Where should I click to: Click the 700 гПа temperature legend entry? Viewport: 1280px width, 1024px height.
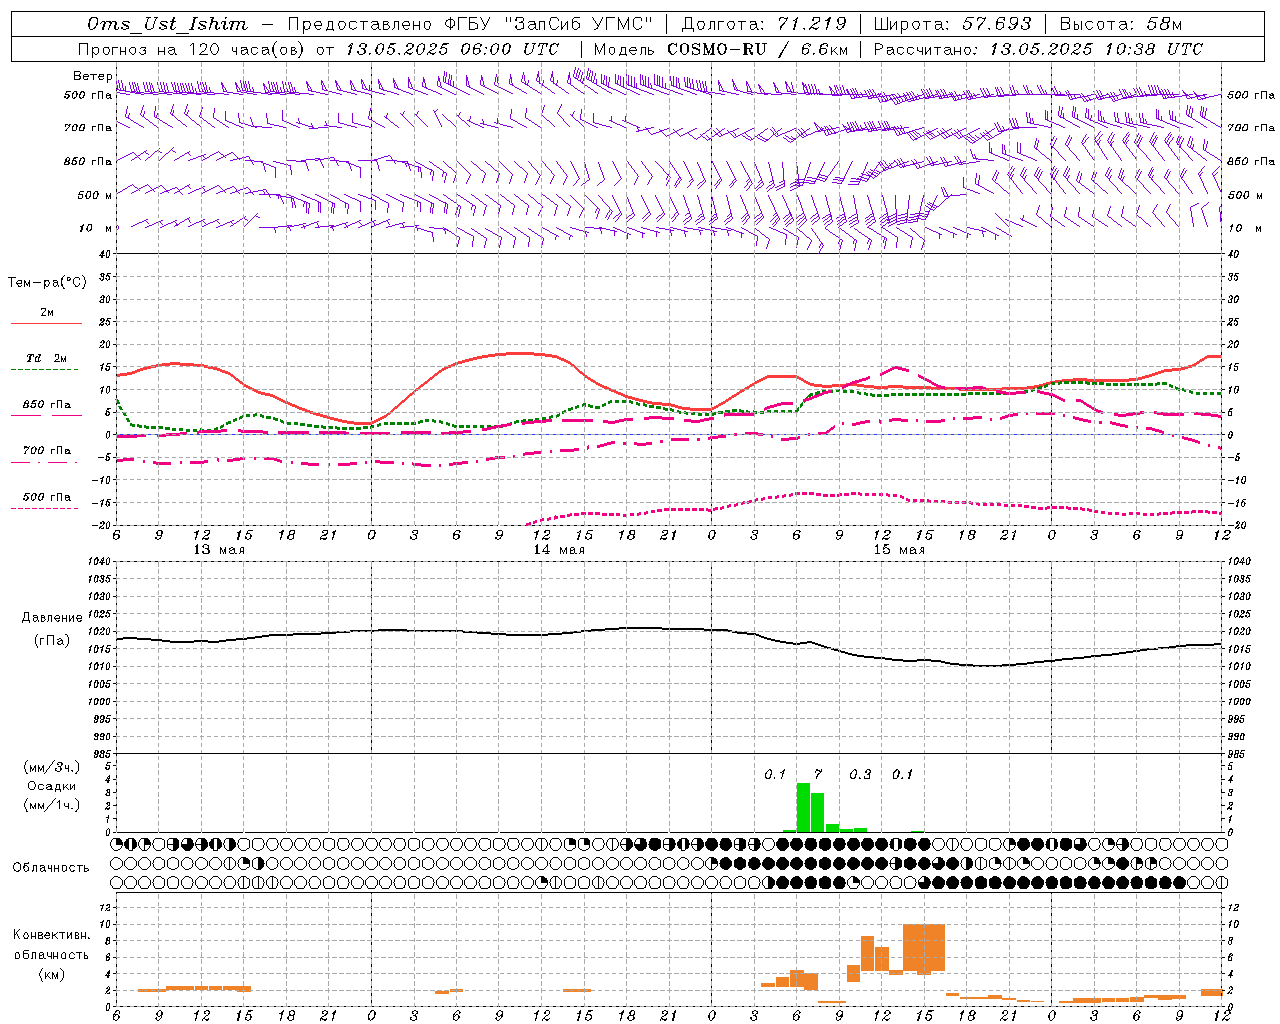[47, 451]
